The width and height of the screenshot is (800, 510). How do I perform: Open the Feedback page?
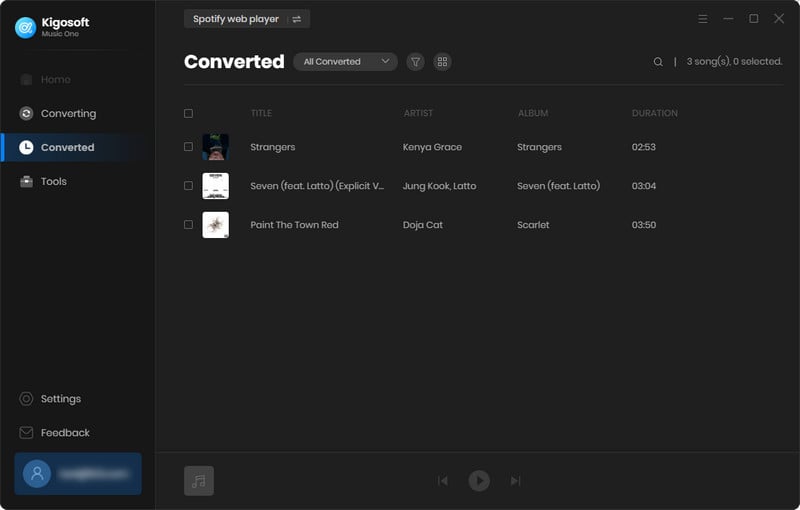point(54,432)
